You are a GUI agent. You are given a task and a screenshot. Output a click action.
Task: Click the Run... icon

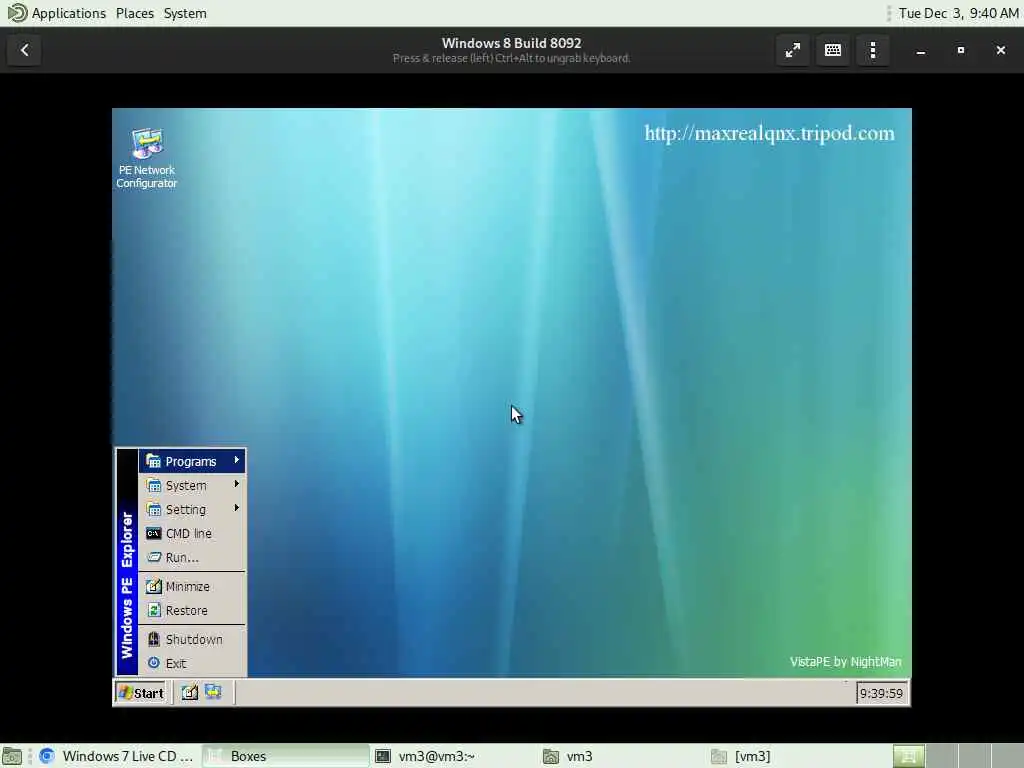pyautogui.click(x=153, y=557)
